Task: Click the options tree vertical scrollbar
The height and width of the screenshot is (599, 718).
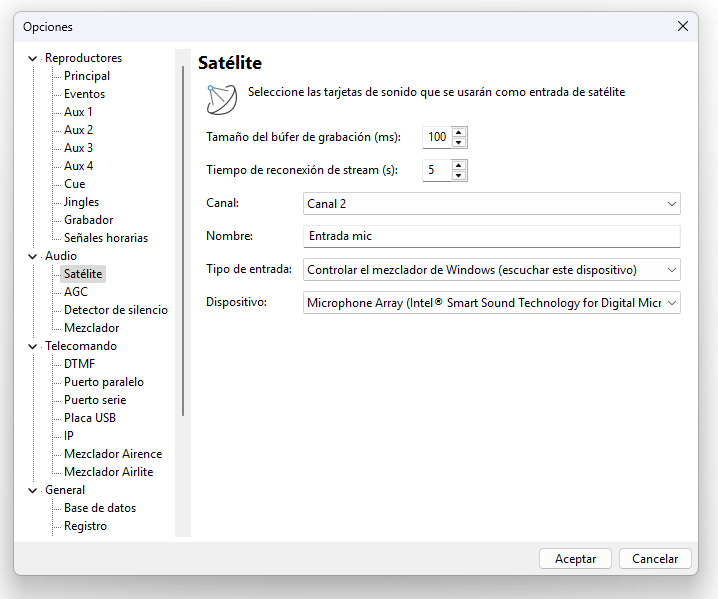Action: (183, 240)
